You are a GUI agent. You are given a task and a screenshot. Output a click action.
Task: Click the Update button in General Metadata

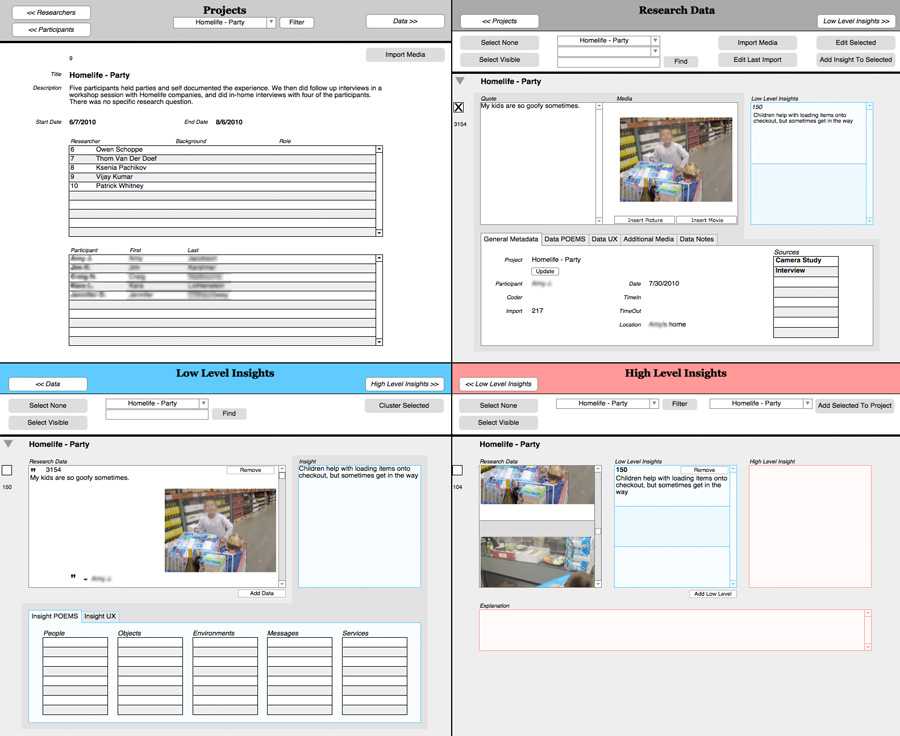pos(545,271)
